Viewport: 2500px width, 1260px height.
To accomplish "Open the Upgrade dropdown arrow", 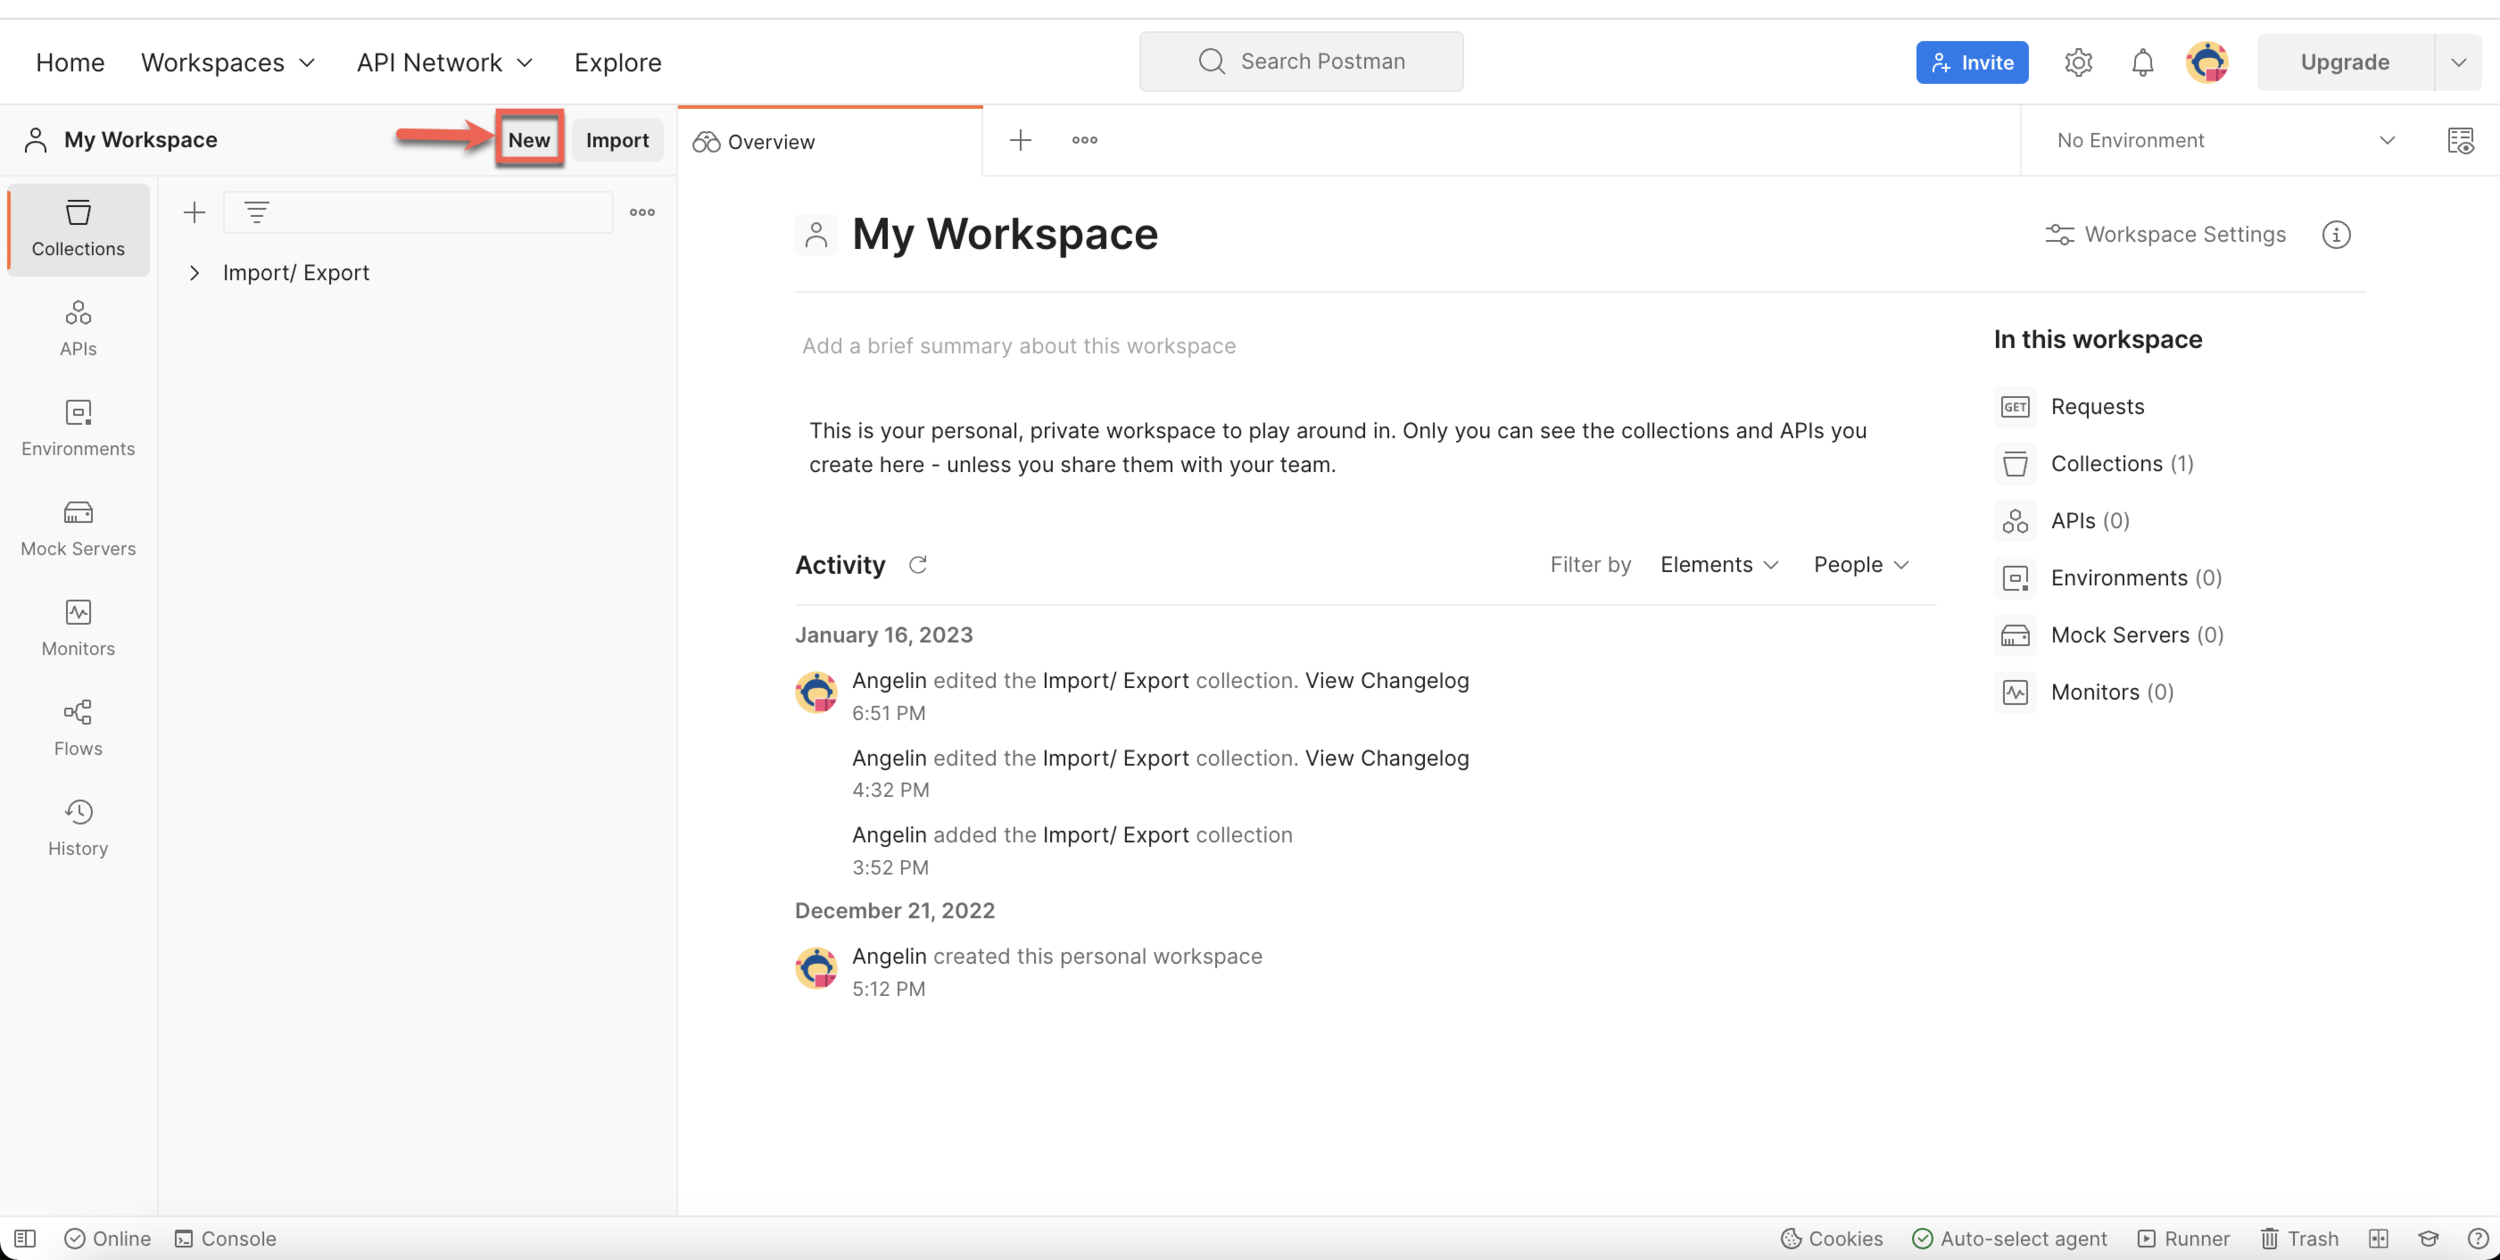I will 2458,62.
